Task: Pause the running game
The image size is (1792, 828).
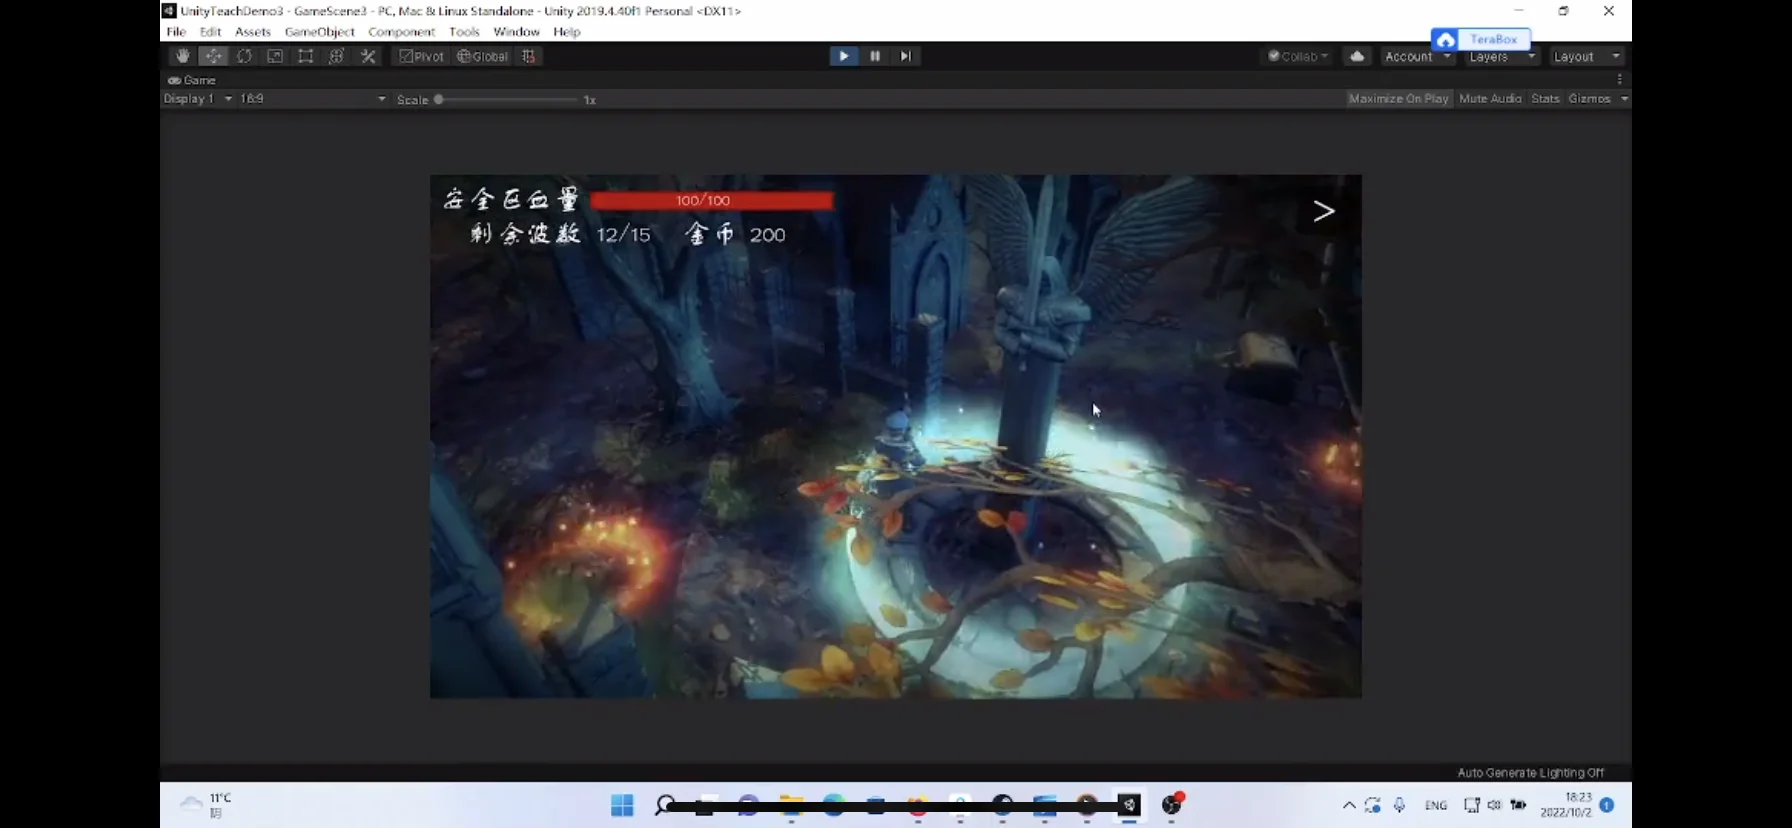Action: pos(875,56)
